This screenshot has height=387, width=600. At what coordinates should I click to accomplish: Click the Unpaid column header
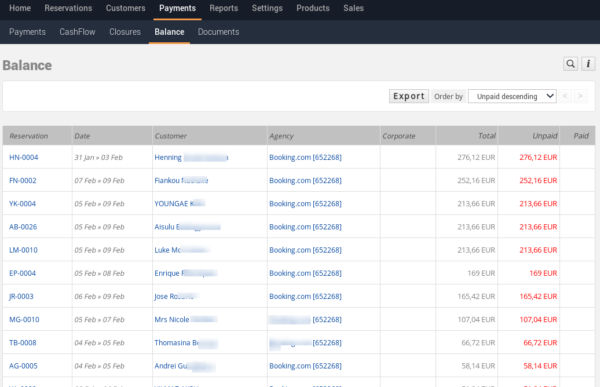[x=545, y=136]
